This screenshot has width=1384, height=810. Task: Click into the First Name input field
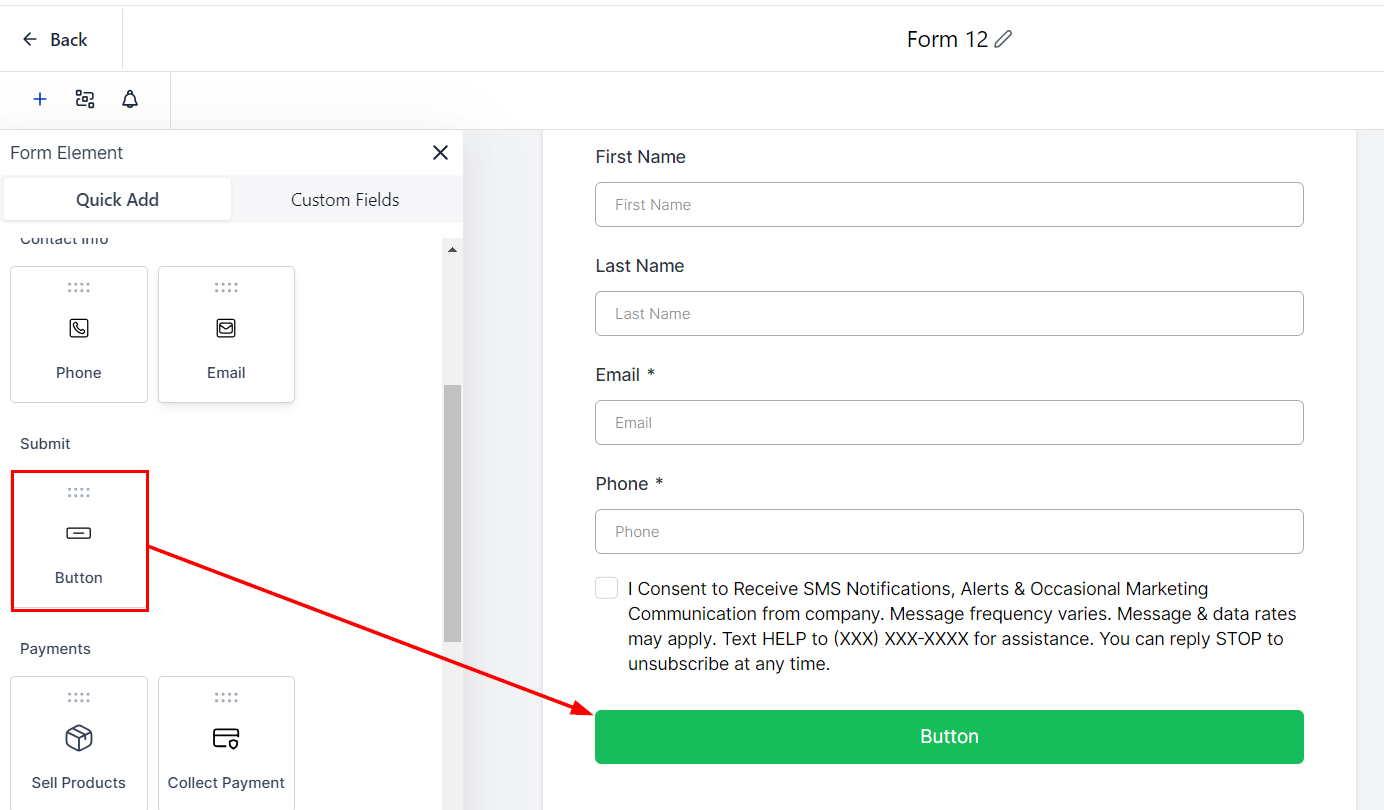[949, 204]
